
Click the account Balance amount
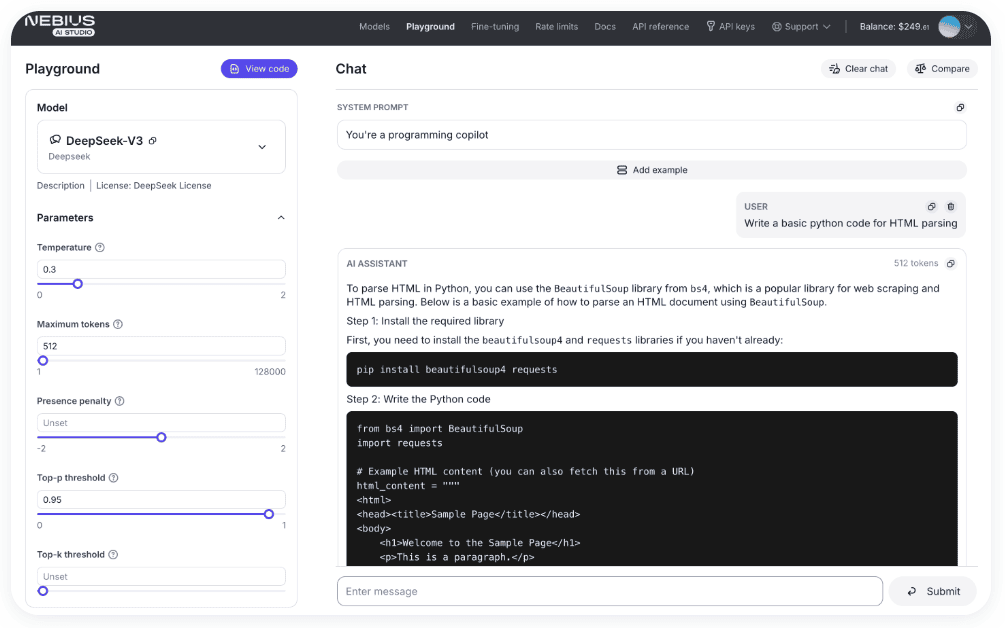(894, 26)
